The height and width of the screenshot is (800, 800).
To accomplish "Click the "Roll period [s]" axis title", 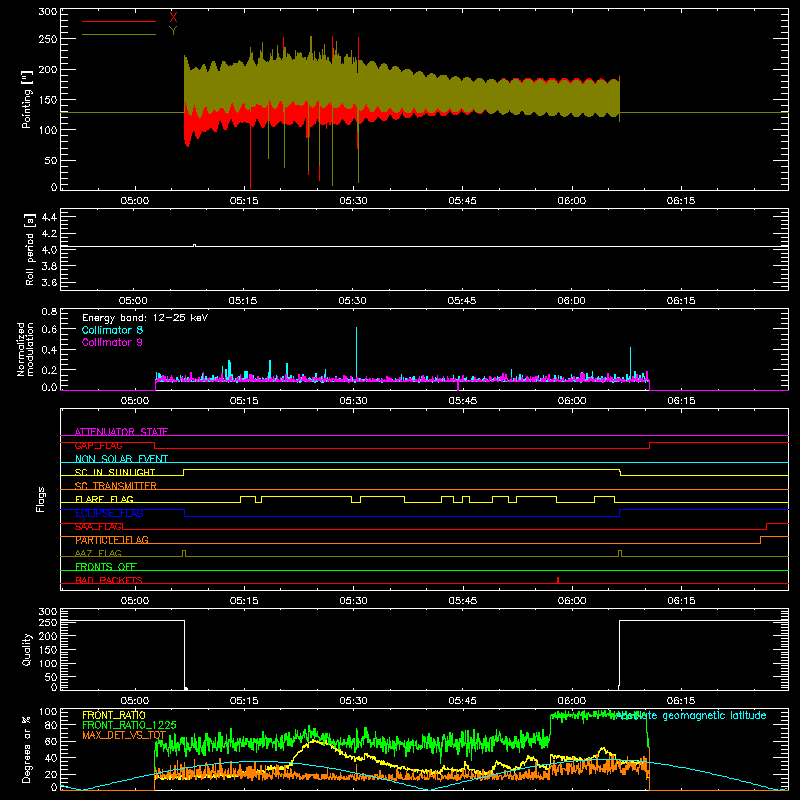I will tap(30, 249).
